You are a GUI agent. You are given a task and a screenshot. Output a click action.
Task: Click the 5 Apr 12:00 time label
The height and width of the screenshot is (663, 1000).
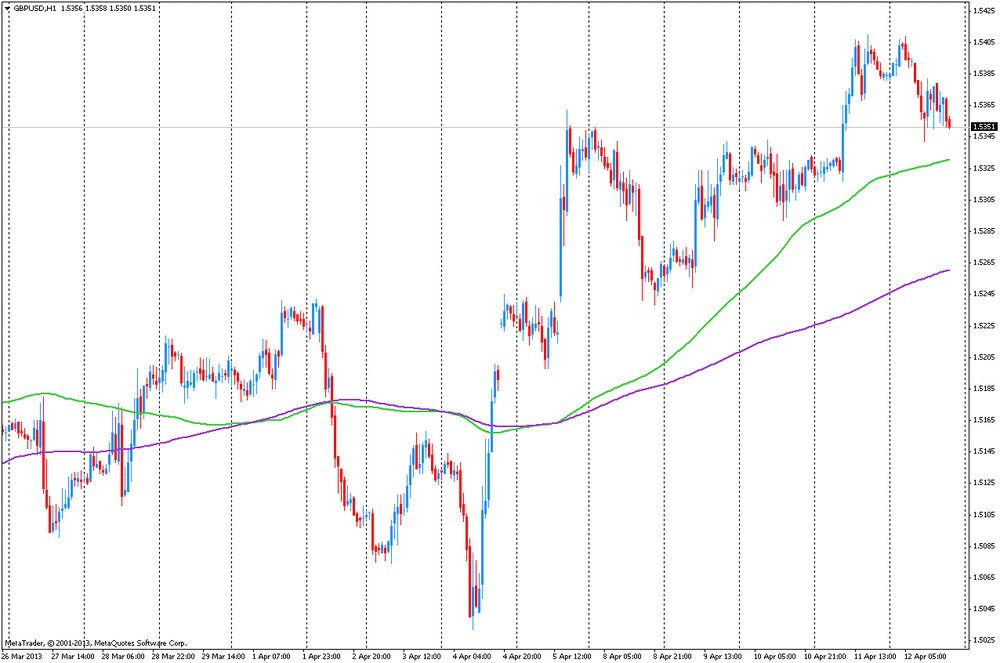[572, 656]
